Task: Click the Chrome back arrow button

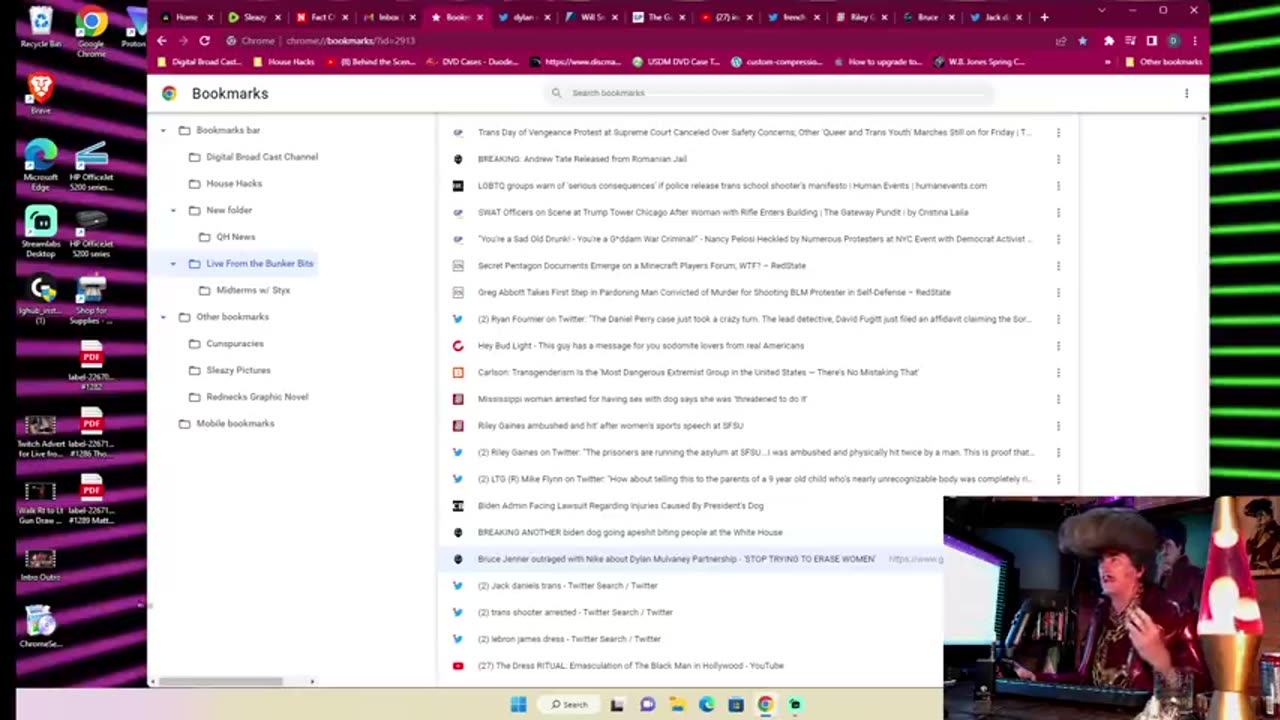Action: (x=162, y=41)
